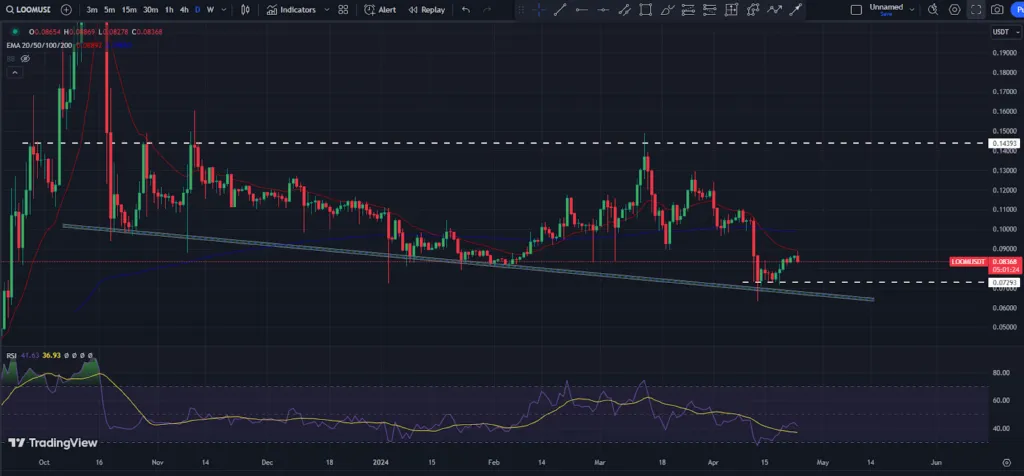Select the 30m interval
This screenshot has width=1024, height=476.
[150, 10]
